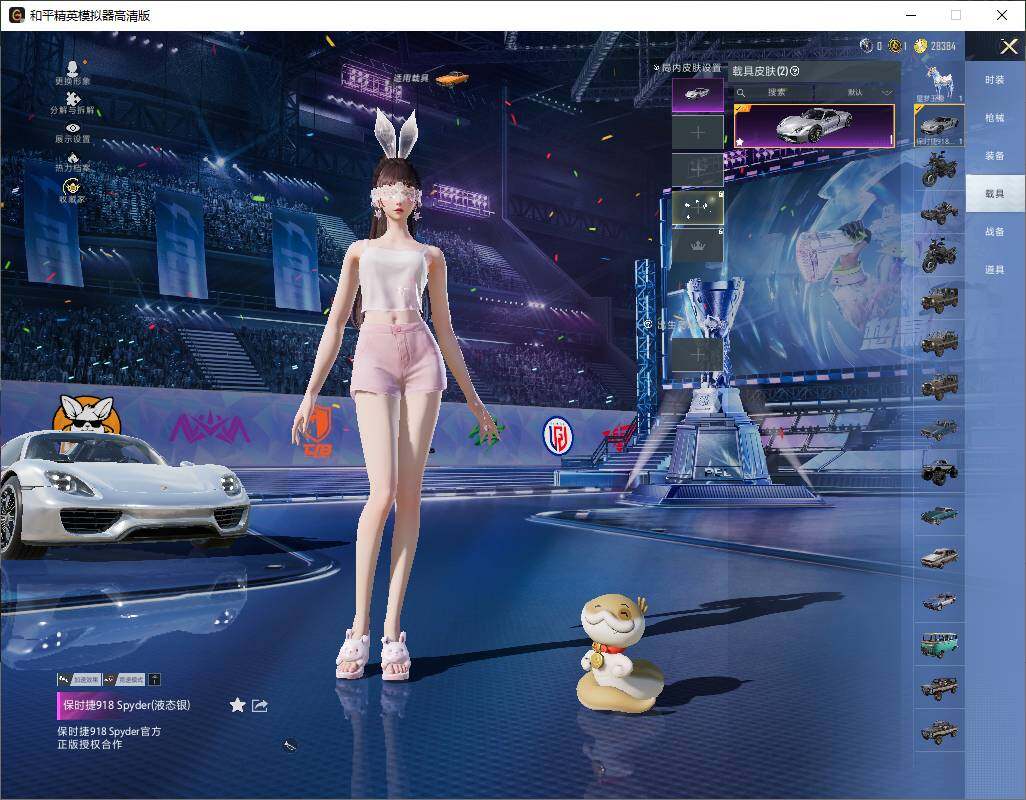Select the teal minibus thumbnail
1026x800 pixels.
point(940,644)
